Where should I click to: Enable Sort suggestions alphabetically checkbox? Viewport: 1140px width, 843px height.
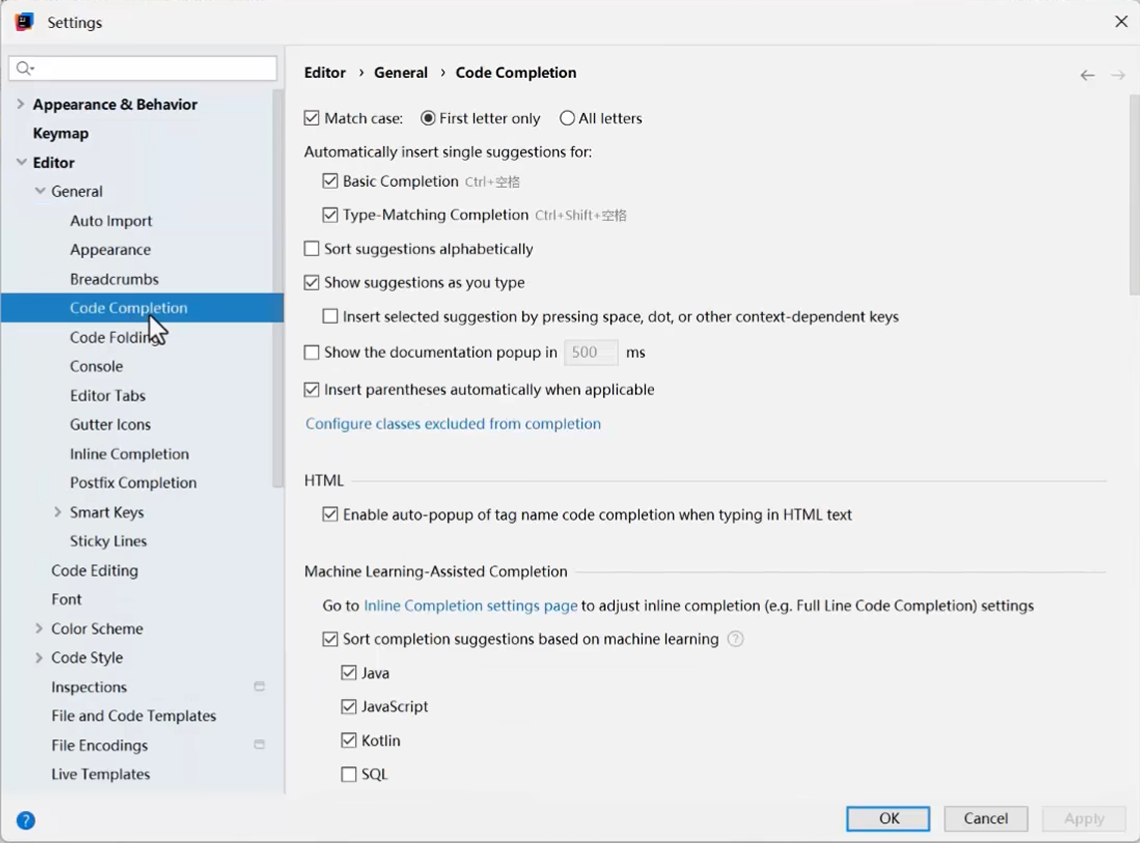312,249
